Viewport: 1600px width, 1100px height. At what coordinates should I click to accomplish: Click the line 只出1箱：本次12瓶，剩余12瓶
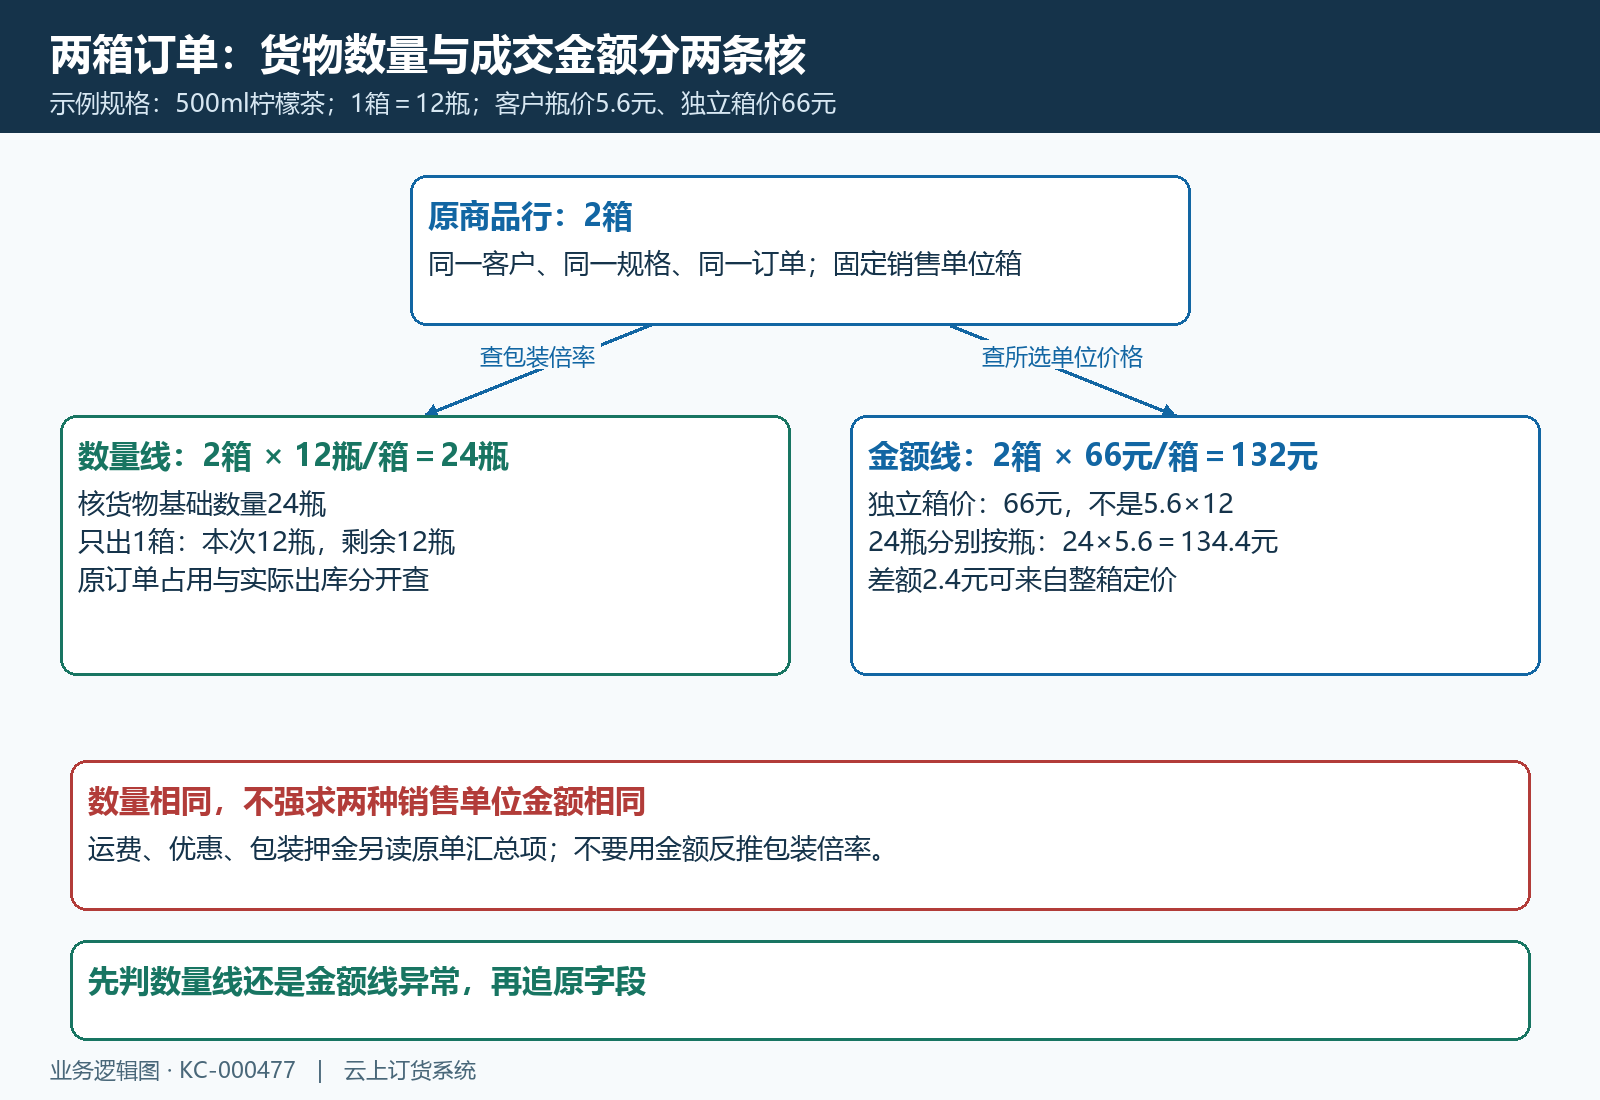click(x=266, y=542)
